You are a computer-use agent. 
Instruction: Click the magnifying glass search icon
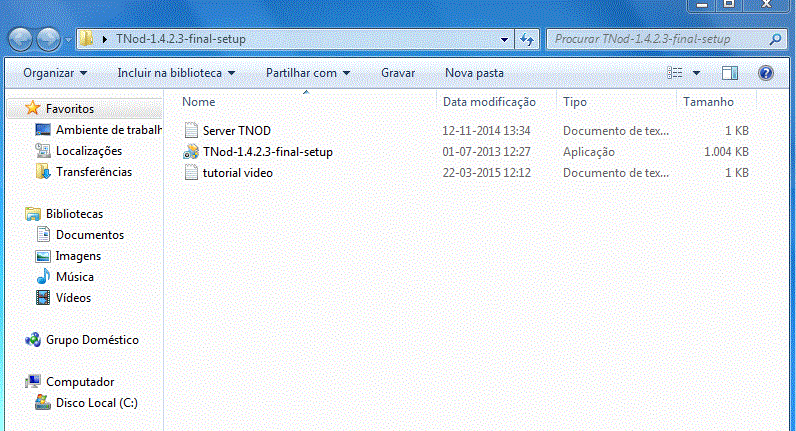coord(775,39)
